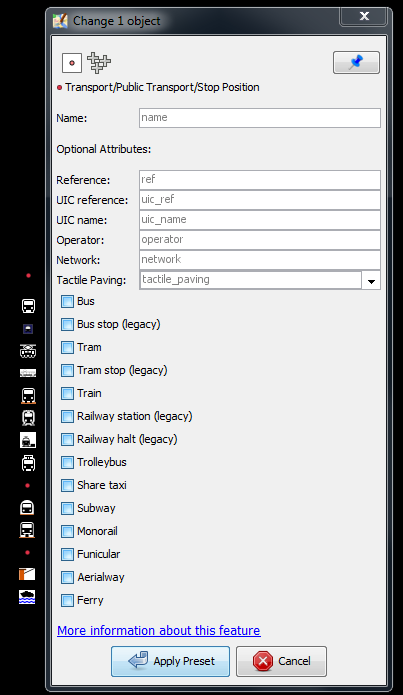Click the bus icon beside the Bus checkbox
The height and width of the screenshot is (695, 403).
pyautogui.click(x=28, y=305)
